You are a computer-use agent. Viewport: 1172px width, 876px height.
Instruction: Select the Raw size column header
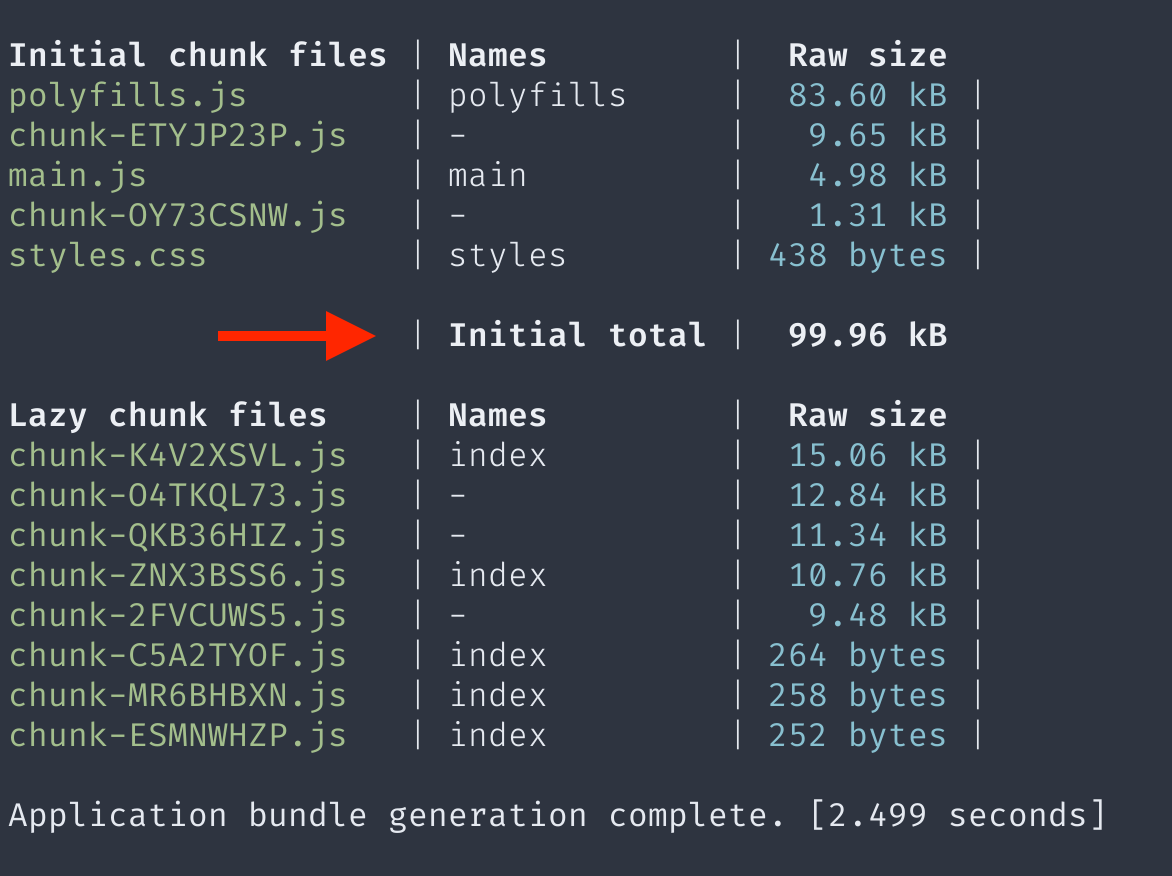point(867,55)
